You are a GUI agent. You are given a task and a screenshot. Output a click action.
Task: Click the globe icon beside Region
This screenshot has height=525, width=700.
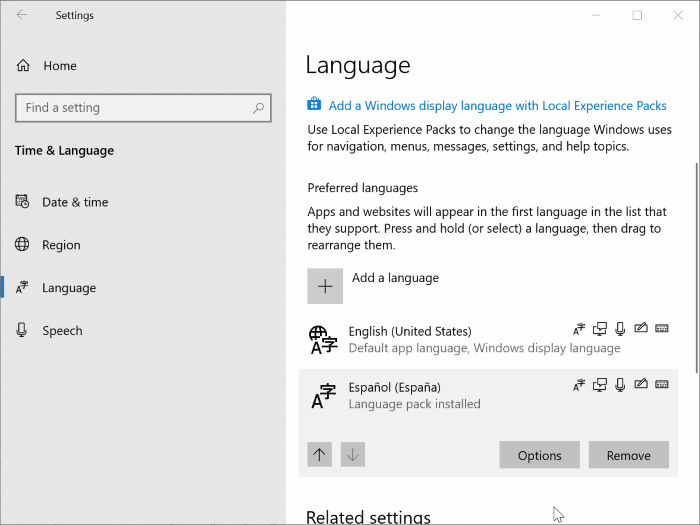point(22,244)
